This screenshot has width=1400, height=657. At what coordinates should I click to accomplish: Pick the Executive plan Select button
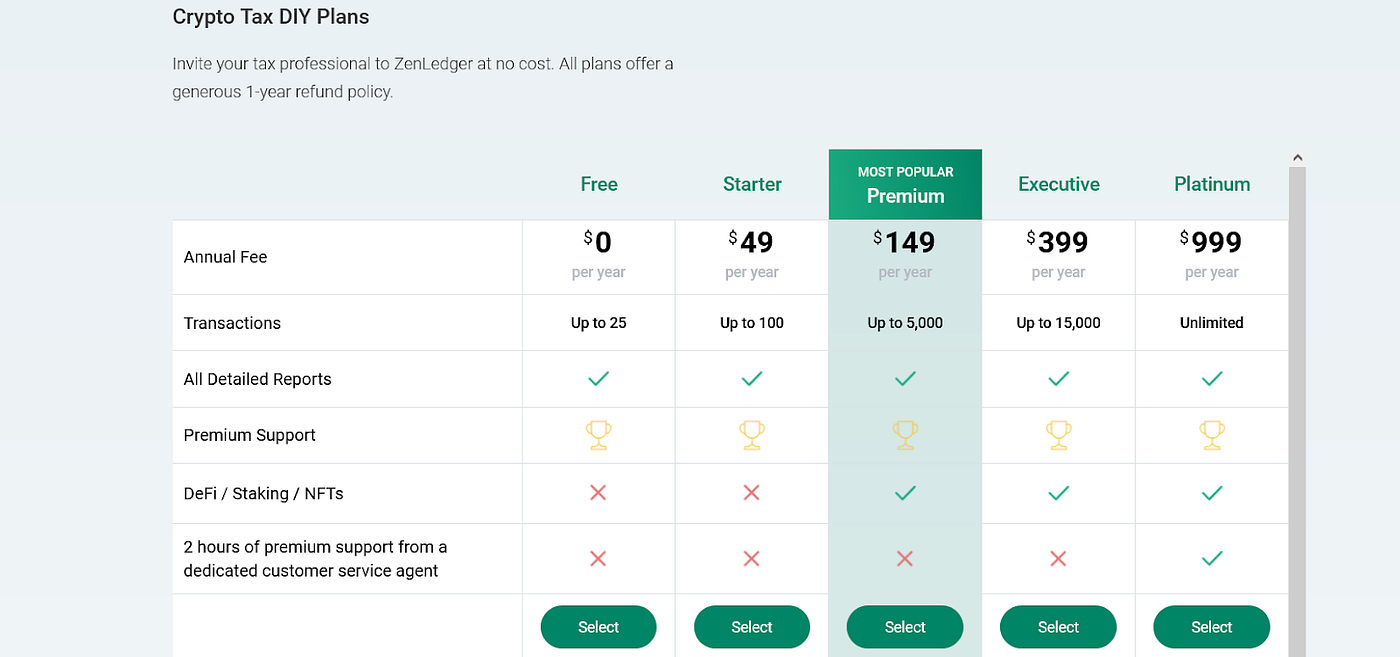click(1058, 627)
